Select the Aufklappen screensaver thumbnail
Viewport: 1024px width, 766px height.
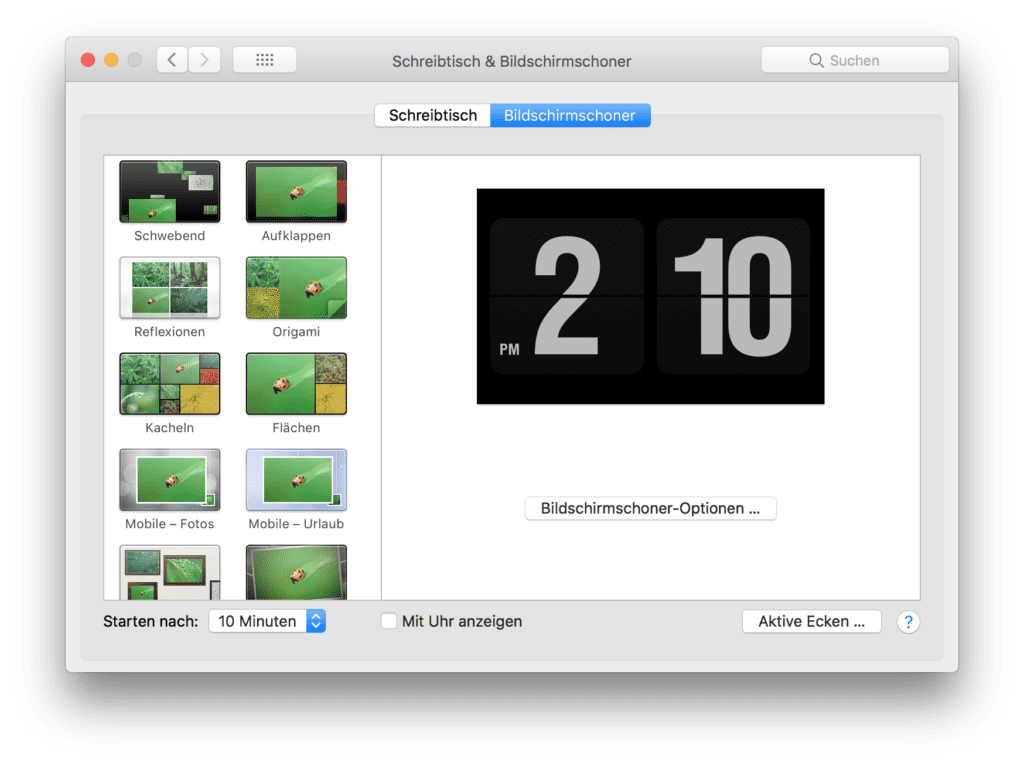click(x=296, y=191)
